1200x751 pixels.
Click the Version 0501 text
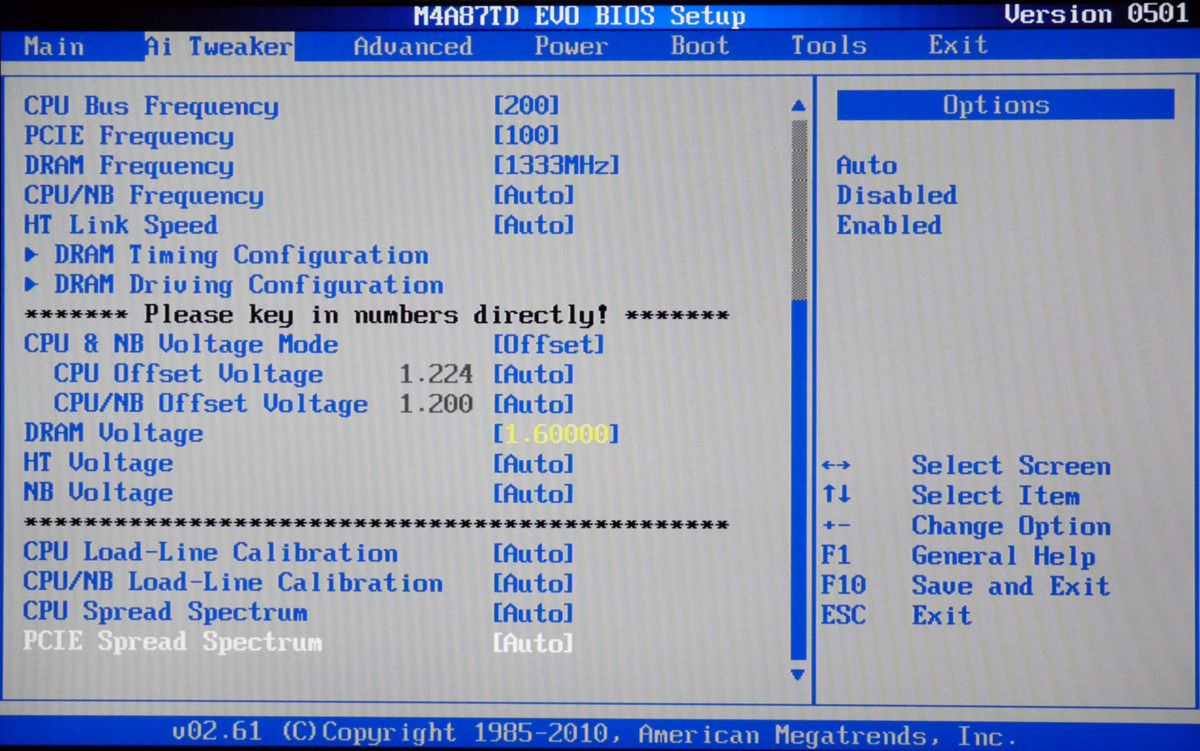tap(1095, 15)
